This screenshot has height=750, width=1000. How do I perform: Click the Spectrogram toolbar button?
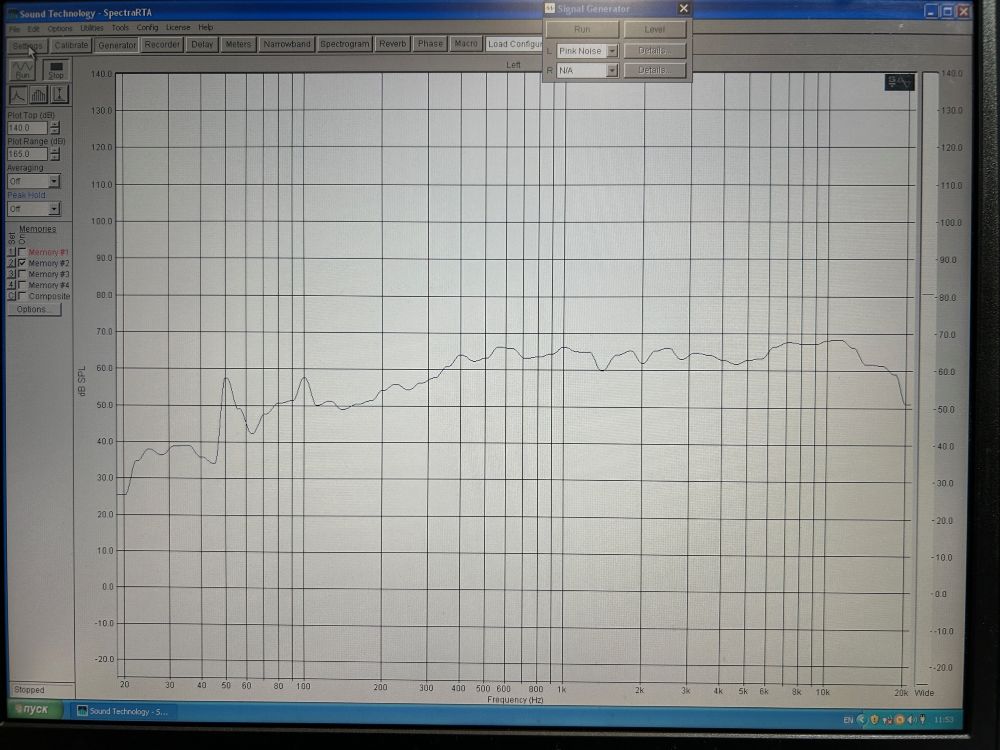[345, 44]
